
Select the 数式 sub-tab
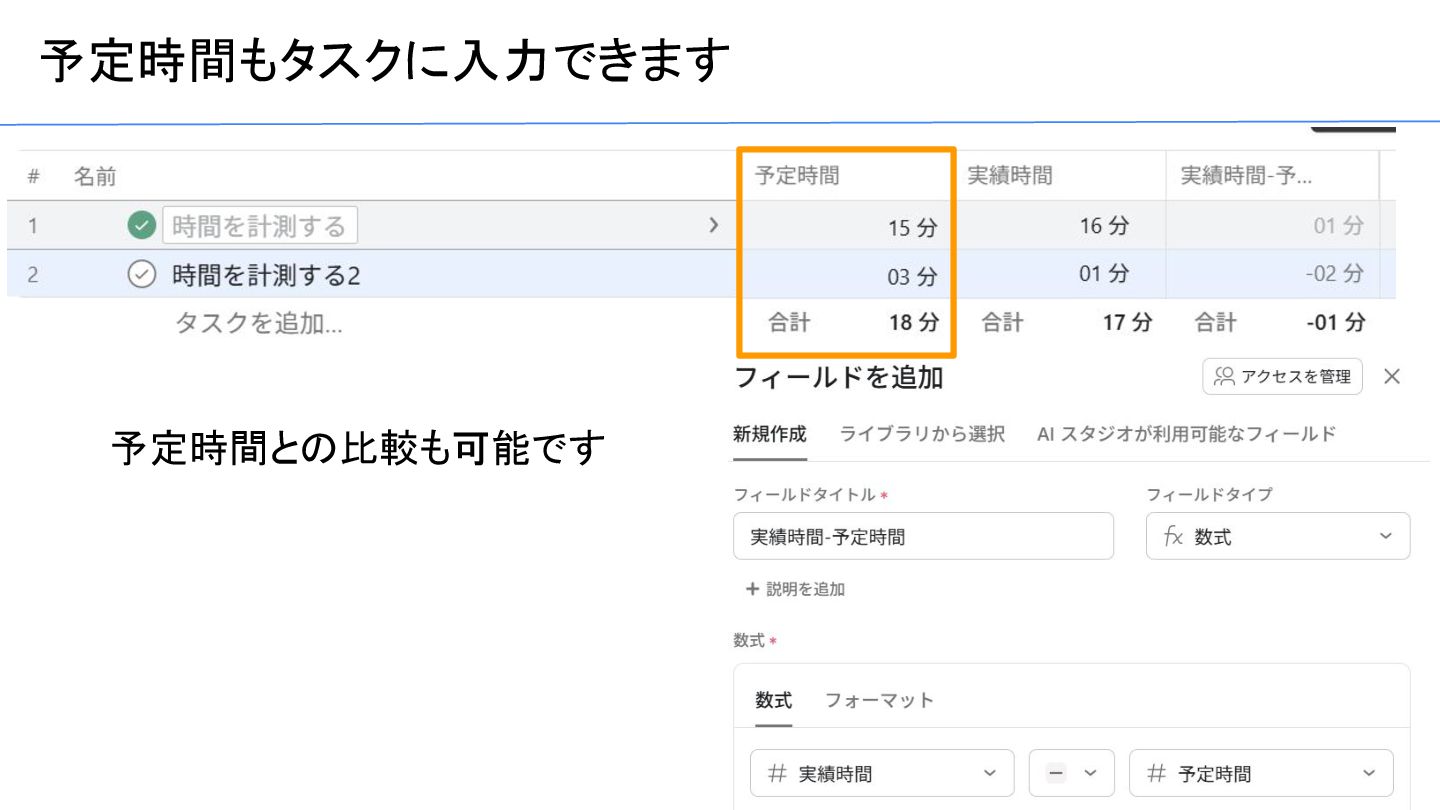tap(773, 700)
